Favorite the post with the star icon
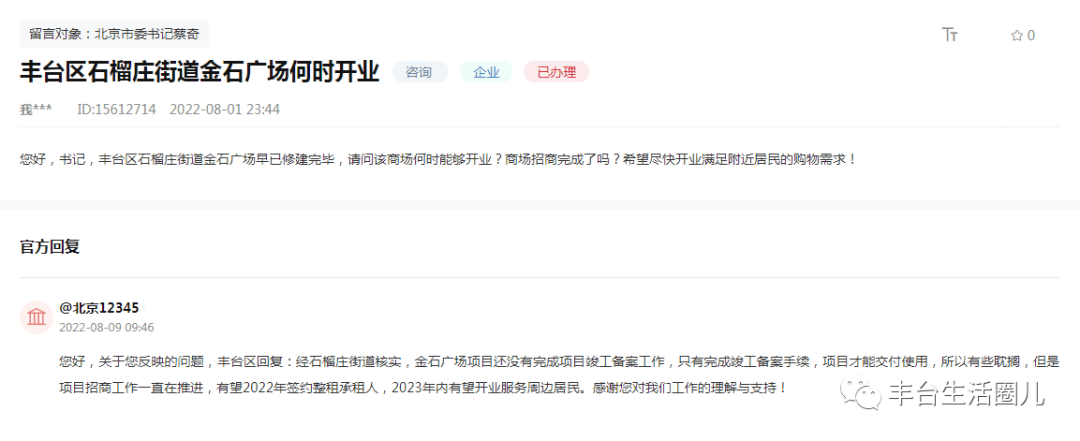Image resolution: width=1080 pixels, height=441 pixels. tap(1017, 36)
